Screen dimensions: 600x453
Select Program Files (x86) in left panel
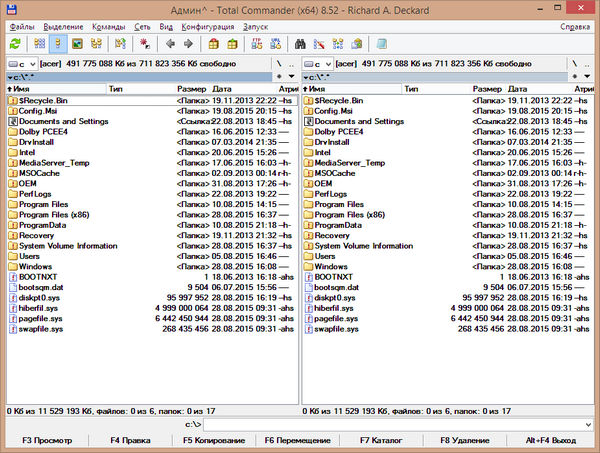[x=57, y=215]
